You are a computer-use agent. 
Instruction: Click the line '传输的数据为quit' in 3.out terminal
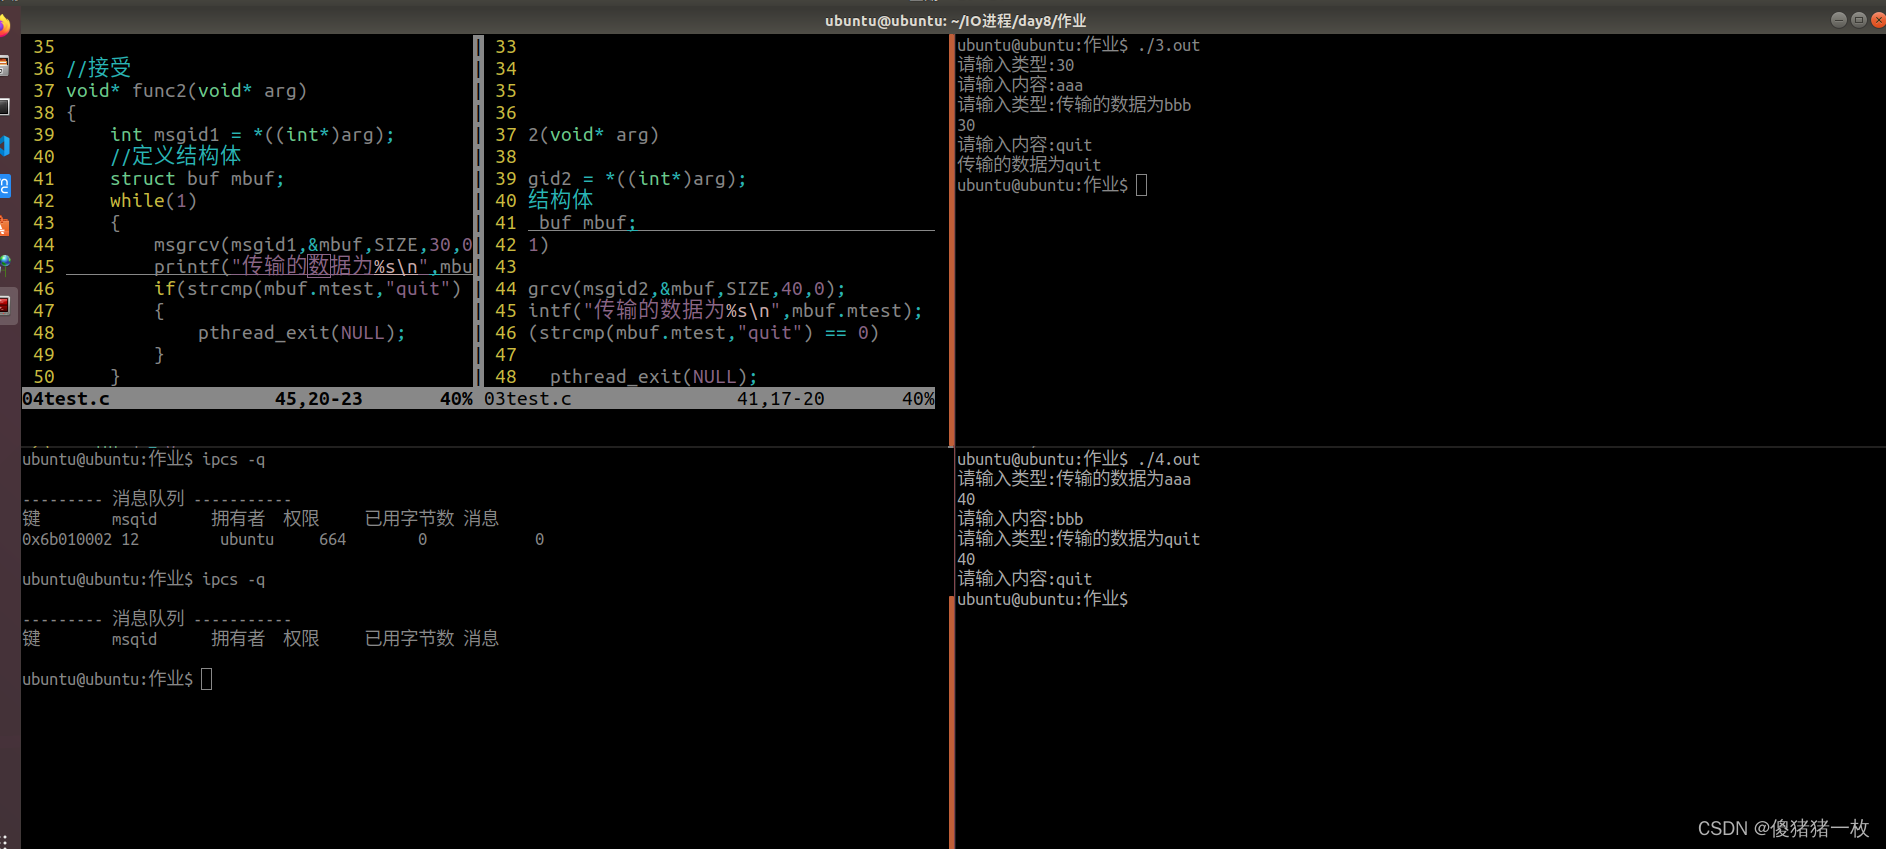[1029, 165]
